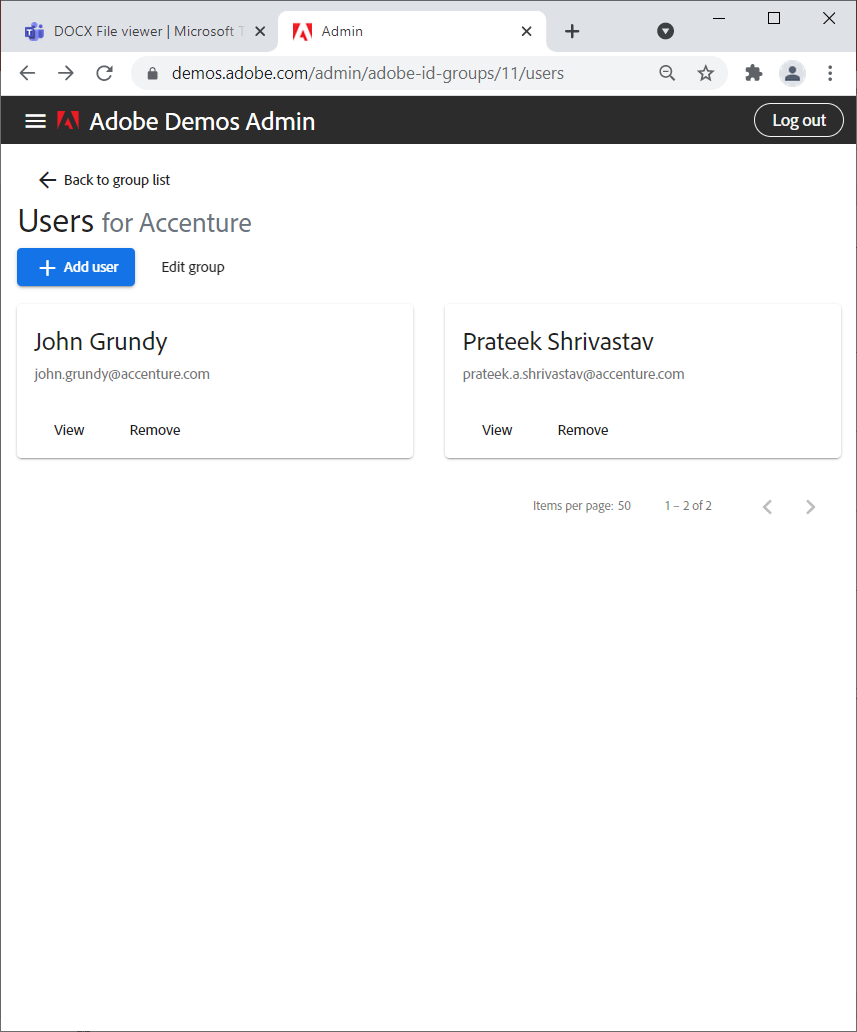Open the tab search dropdown arrow
The width and height of the screenshot is (857, 1032).
[x=665, y=31]
